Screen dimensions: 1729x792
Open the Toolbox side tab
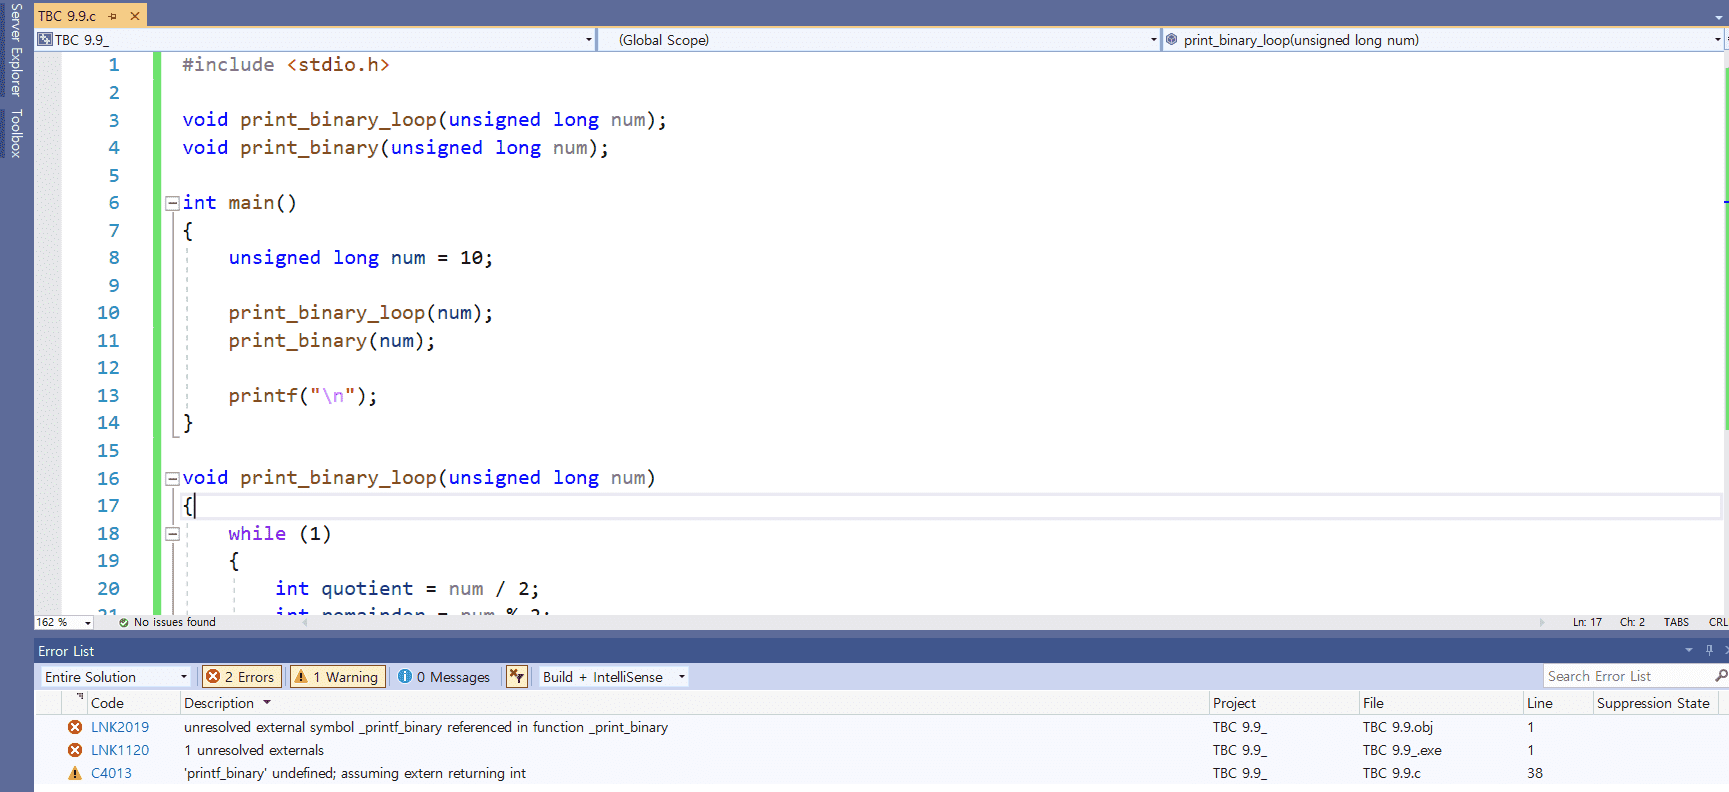point(16,134)
